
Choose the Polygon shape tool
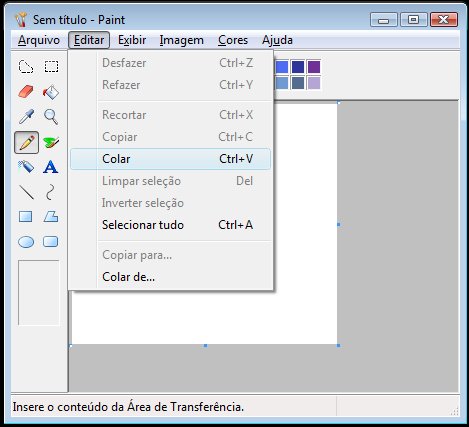point(51,217)
